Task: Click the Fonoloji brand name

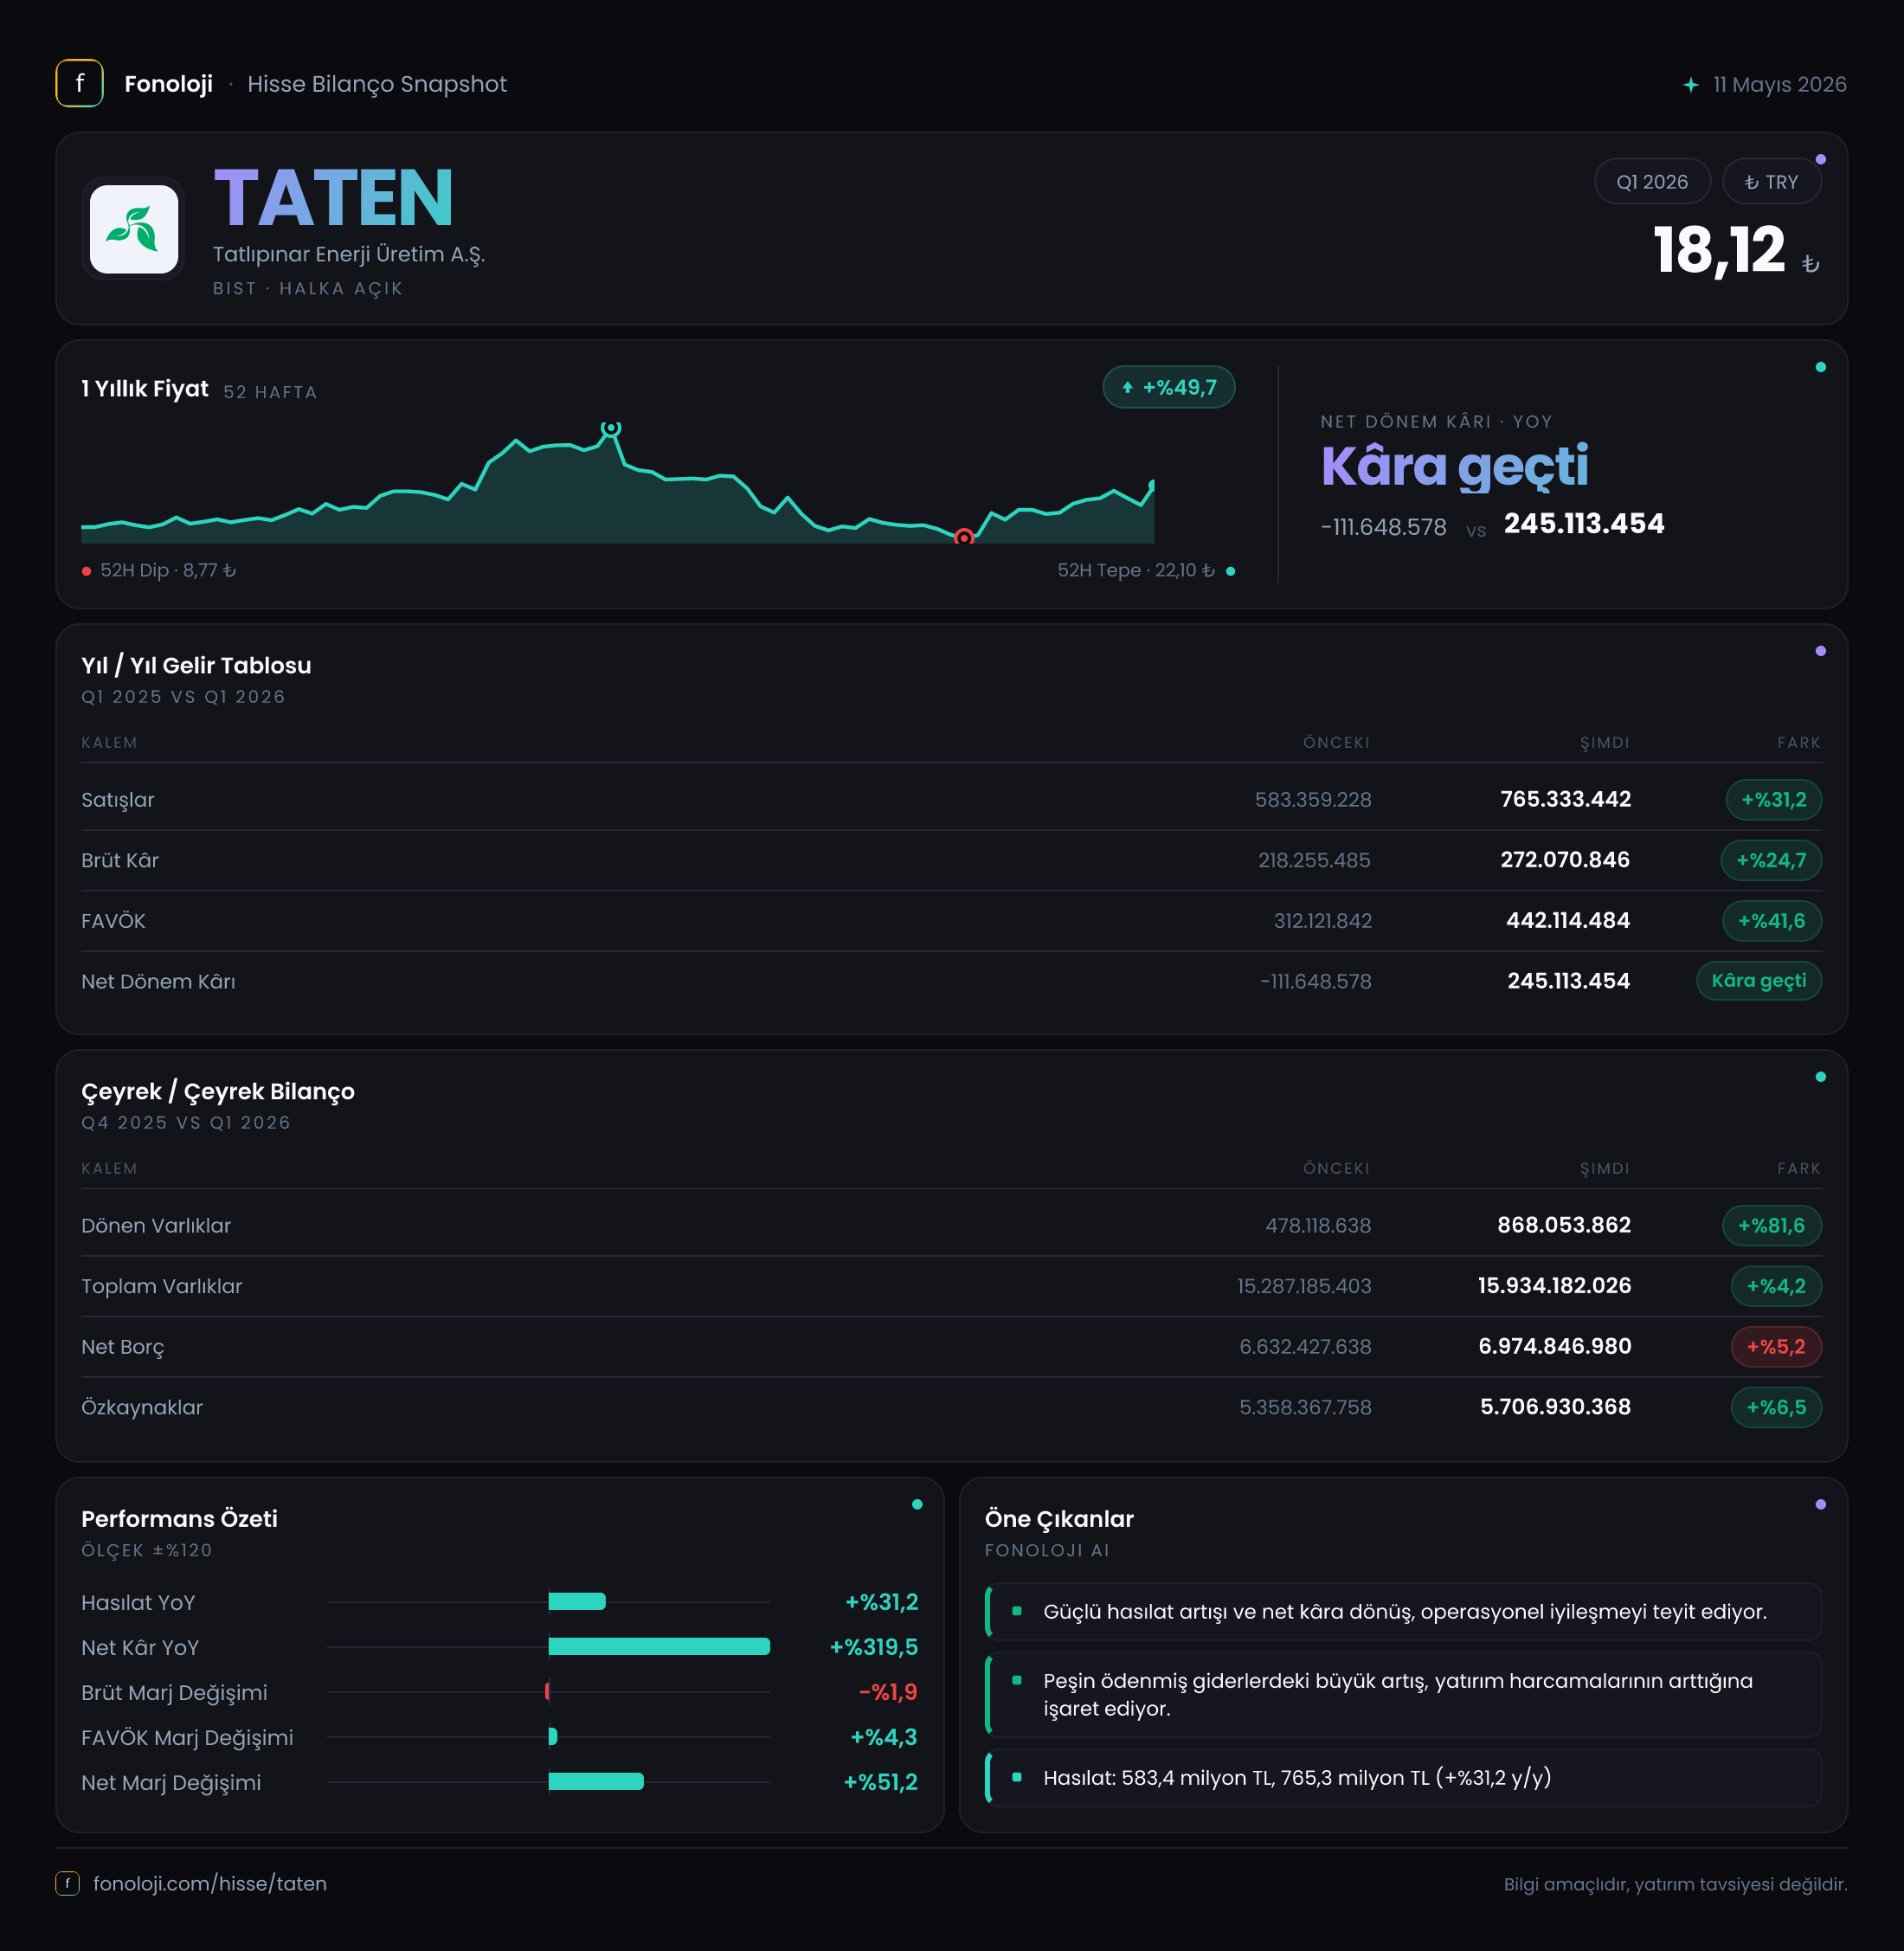Action: tap(168, 84)
